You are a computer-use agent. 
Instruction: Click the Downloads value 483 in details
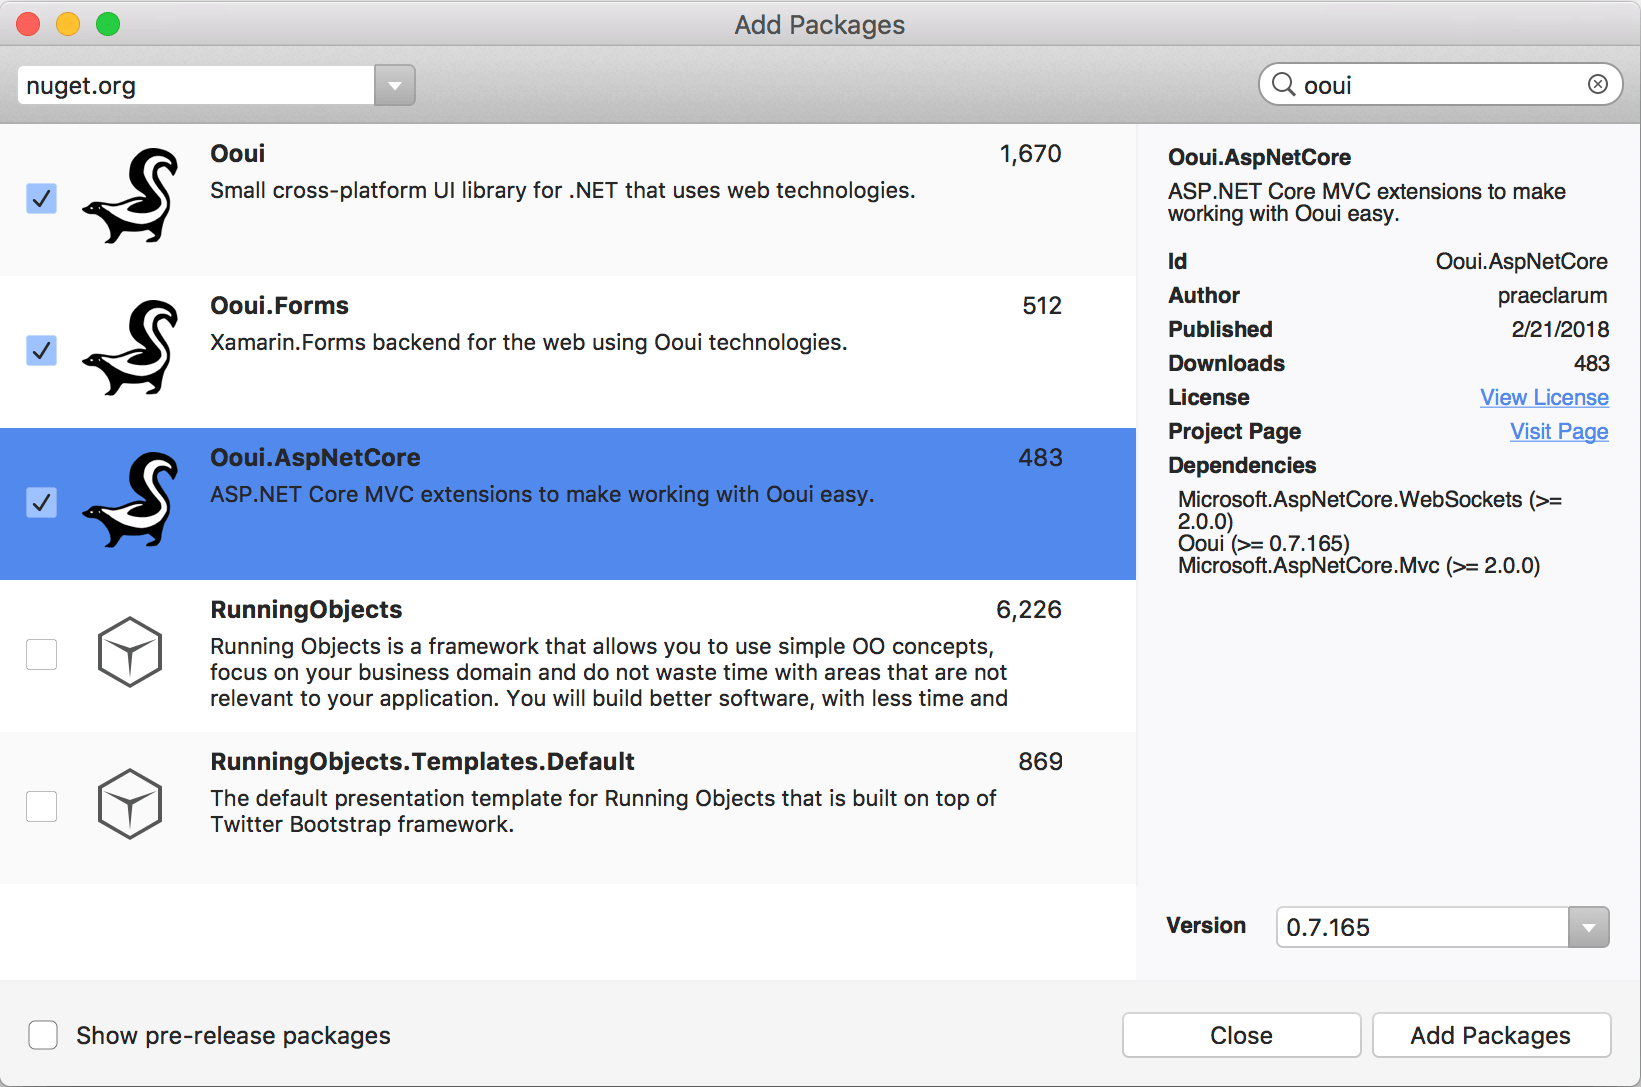1591,363
